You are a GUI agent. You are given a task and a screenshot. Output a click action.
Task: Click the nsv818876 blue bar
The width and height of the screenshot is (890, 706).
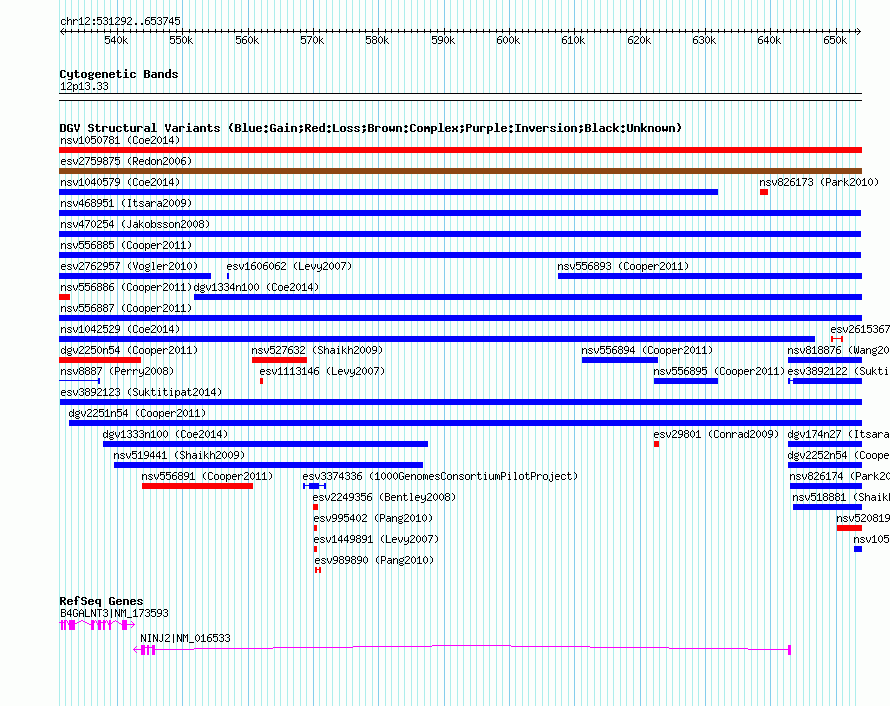pos(825,360)
